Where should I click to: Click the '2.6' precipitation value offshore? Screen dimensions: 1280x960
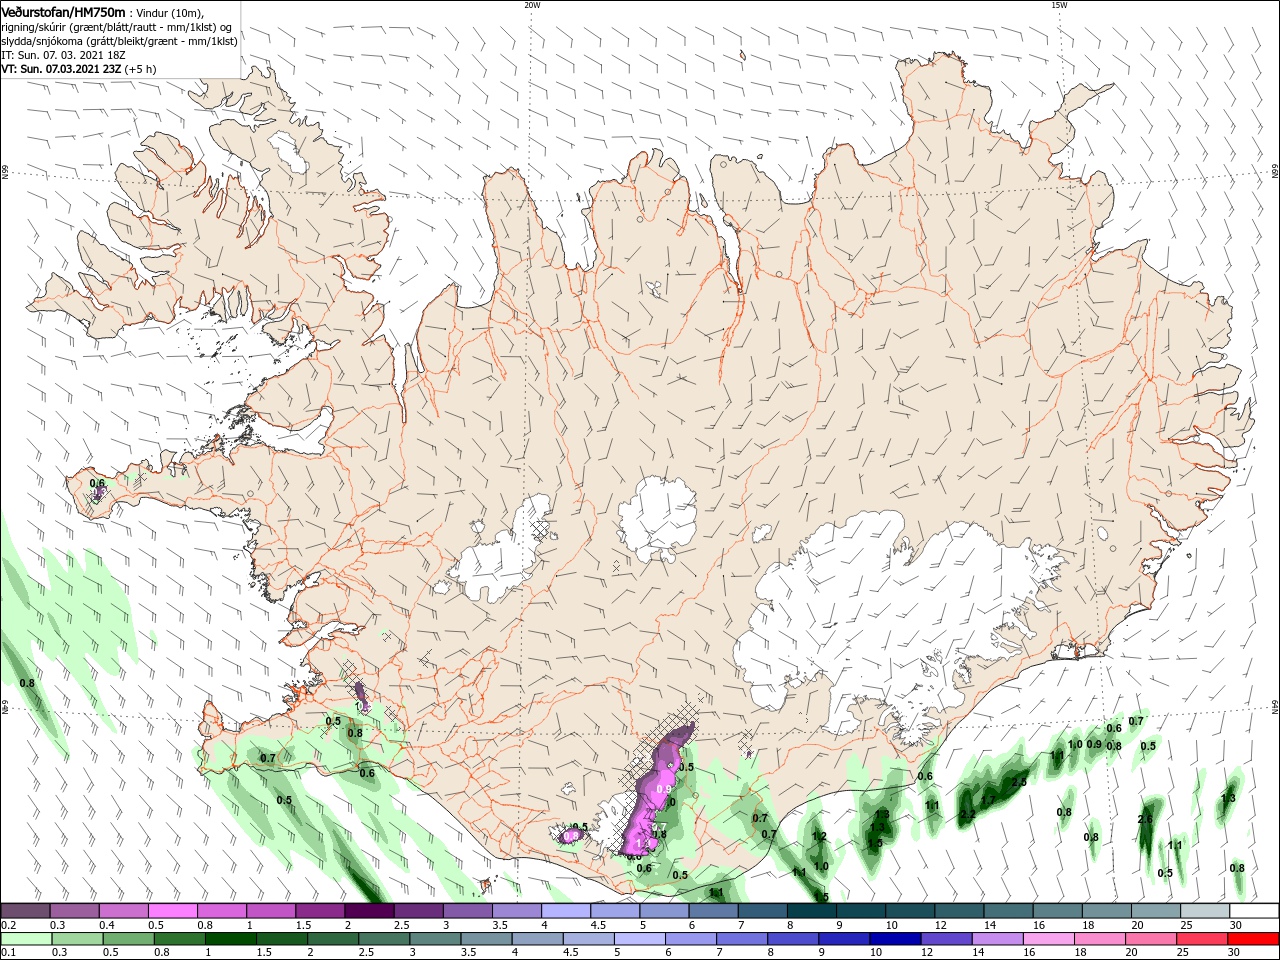click(1145, 820)
